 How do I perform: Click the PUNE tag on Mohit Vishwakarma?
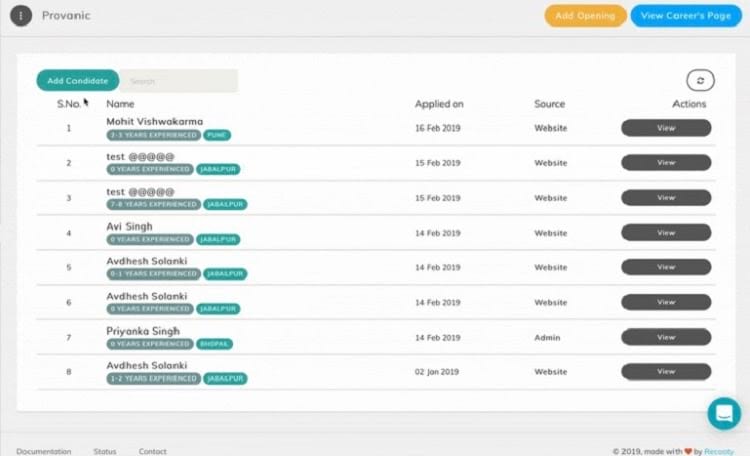[x=217, y=134]
